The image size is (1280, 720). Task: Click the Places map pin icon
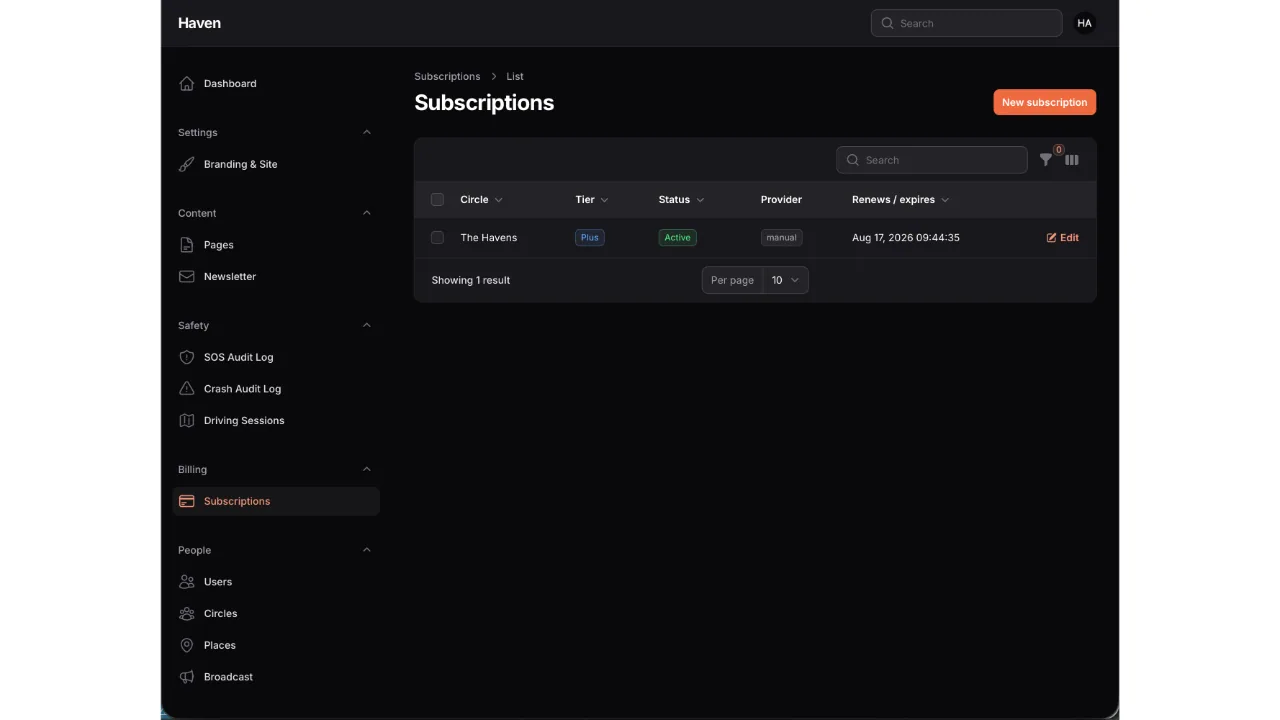click(x=186, y=645)
